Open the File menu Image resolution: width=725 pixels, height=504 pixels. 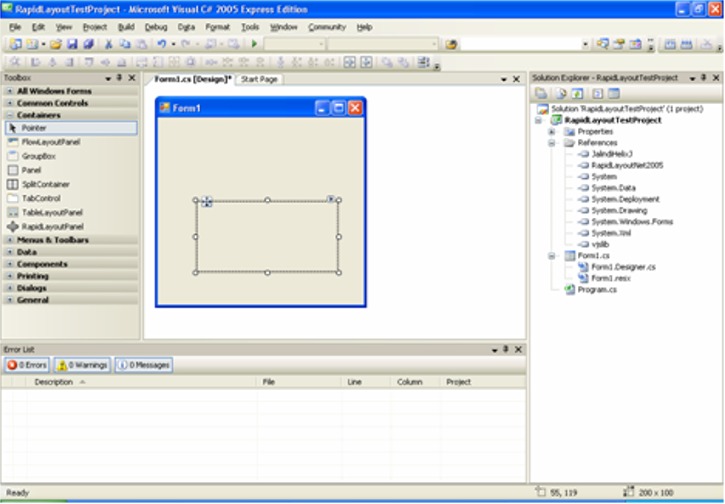pyautogui.click(x=15, y=27)
